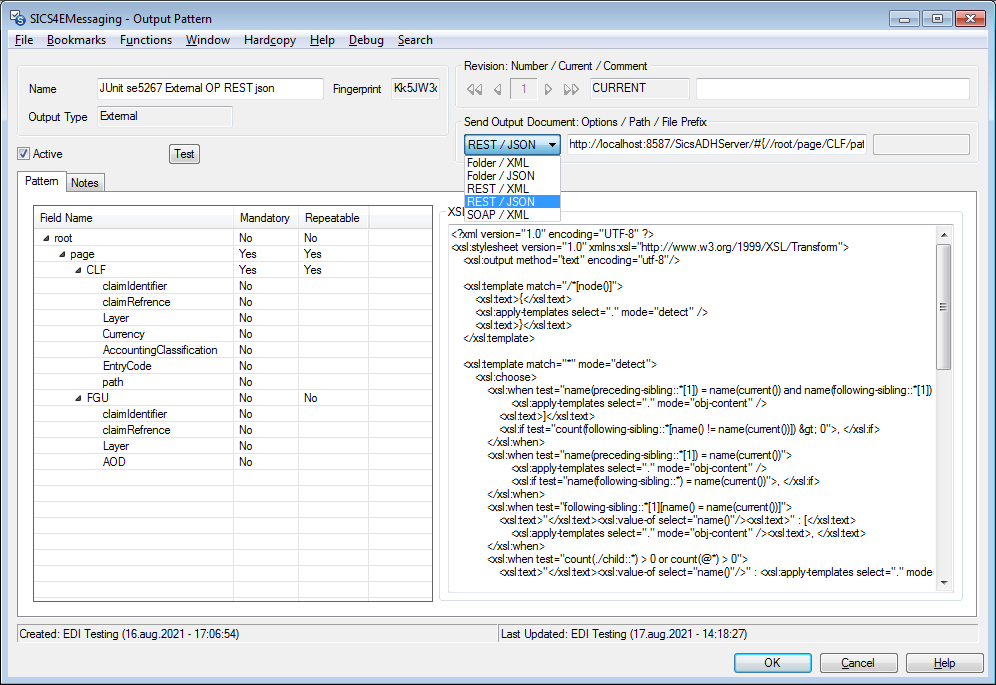The width and height of the screenshot is (996, 685).
Task: Click the OK button
Action: tap(772, 663)
